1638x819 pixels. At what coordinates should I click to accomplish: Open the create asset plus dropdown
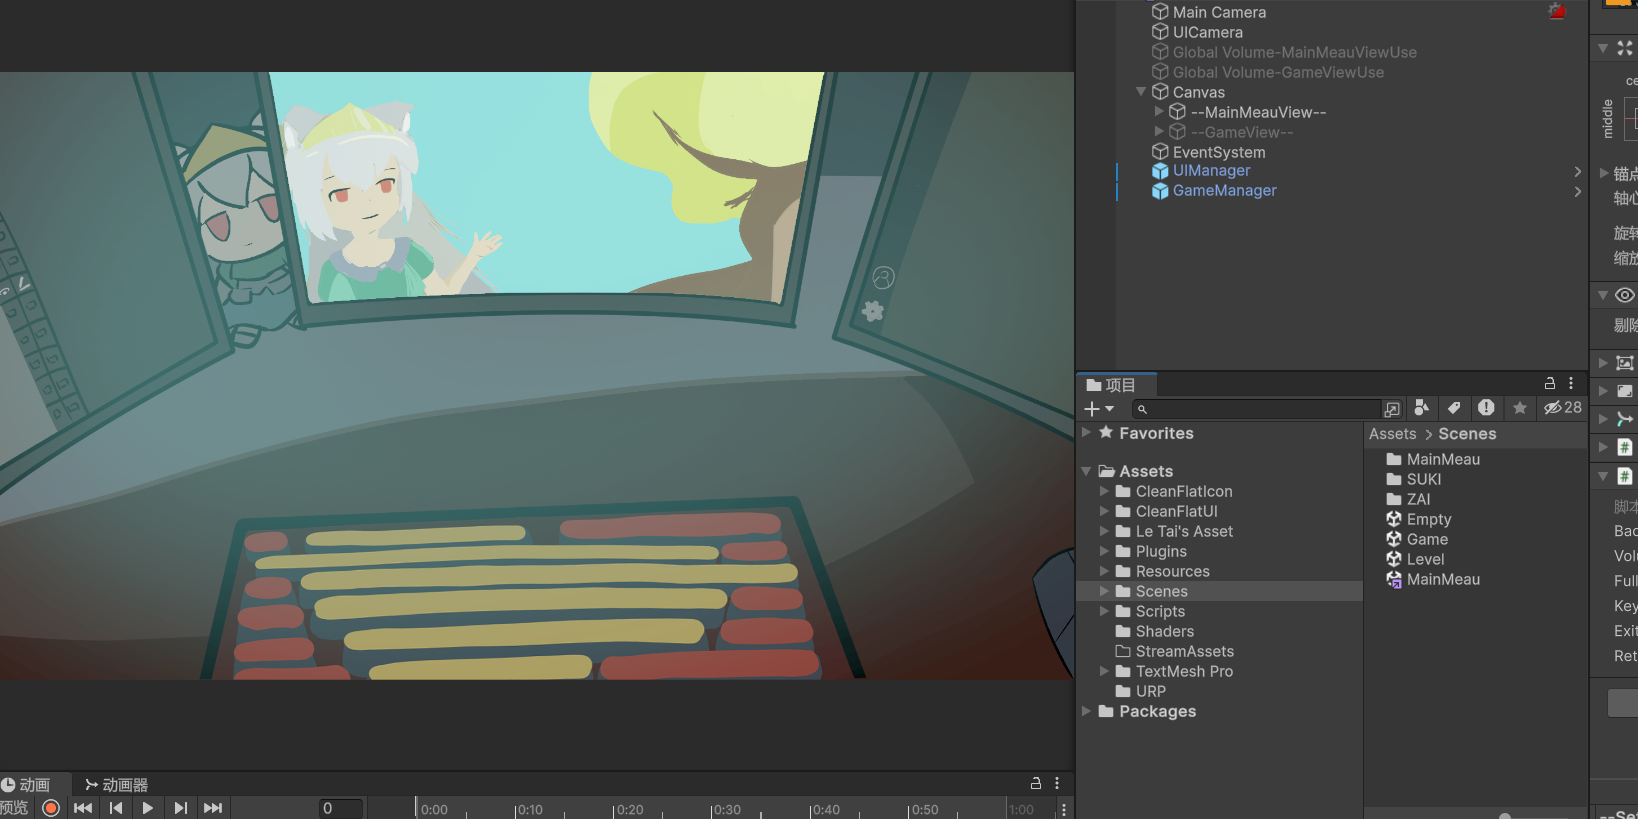point(1098,409)
